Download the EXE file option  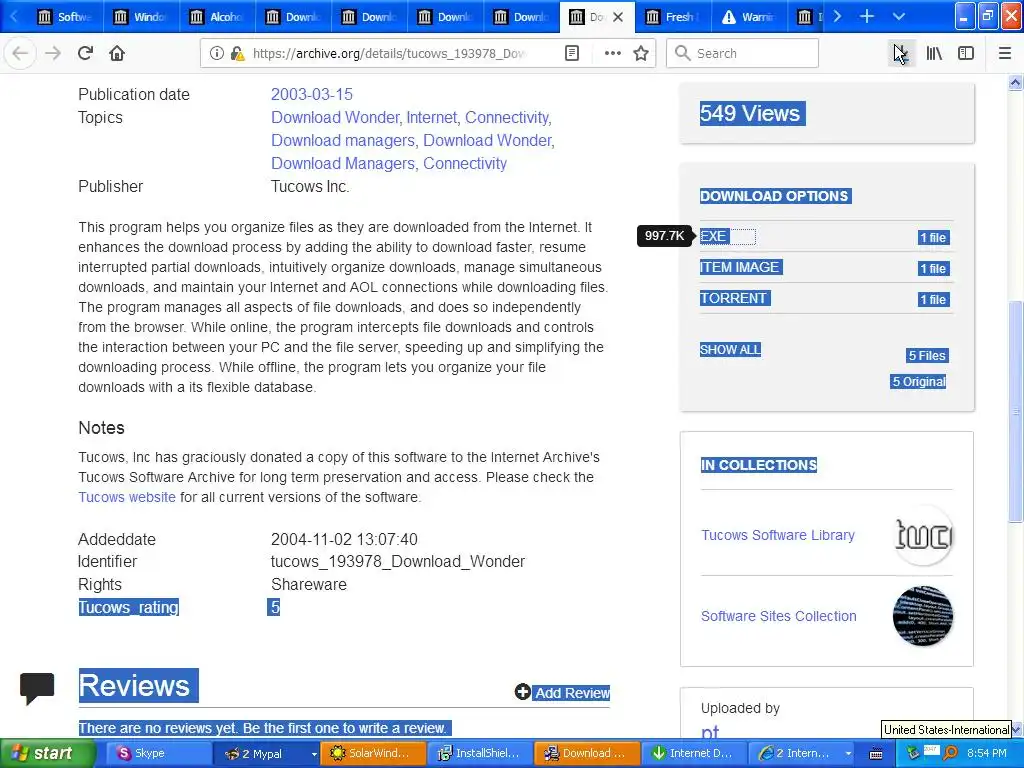713,236
